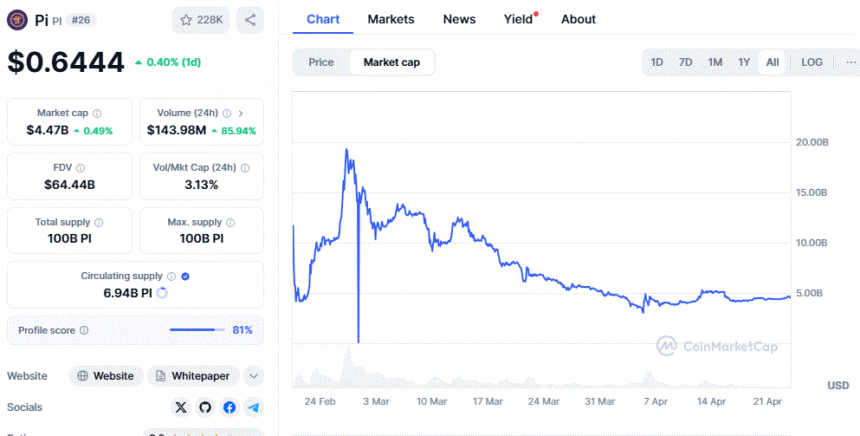Click the 6.94B PI circulating supply

tap(128, 293)
